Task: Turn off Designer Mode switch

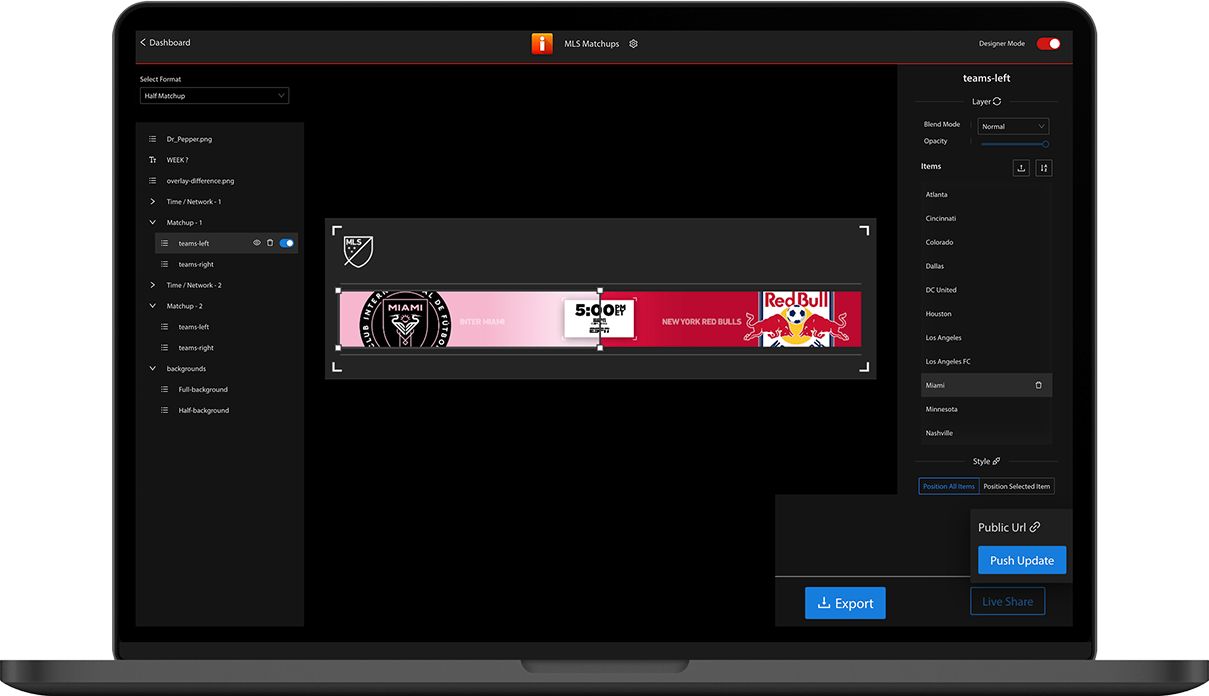Action: click(1048, 44)
